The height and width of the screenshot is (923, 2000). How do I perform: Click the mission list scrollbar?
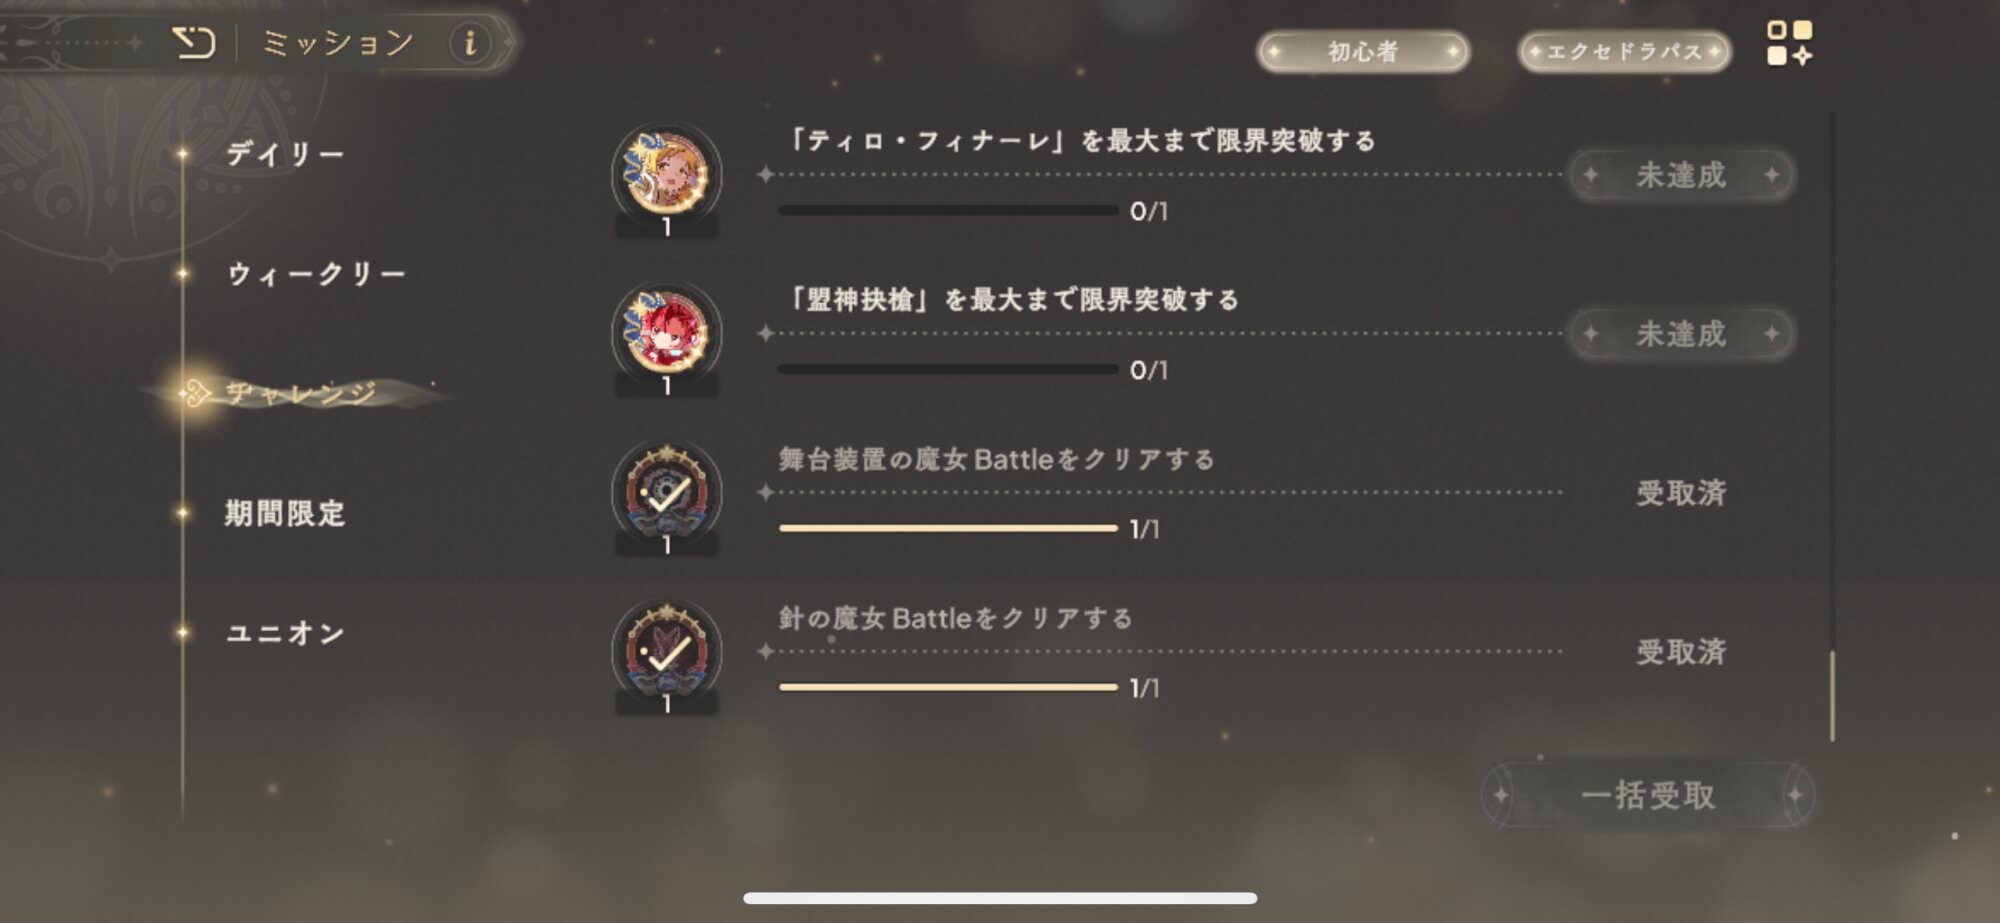tap(1832, 696)
